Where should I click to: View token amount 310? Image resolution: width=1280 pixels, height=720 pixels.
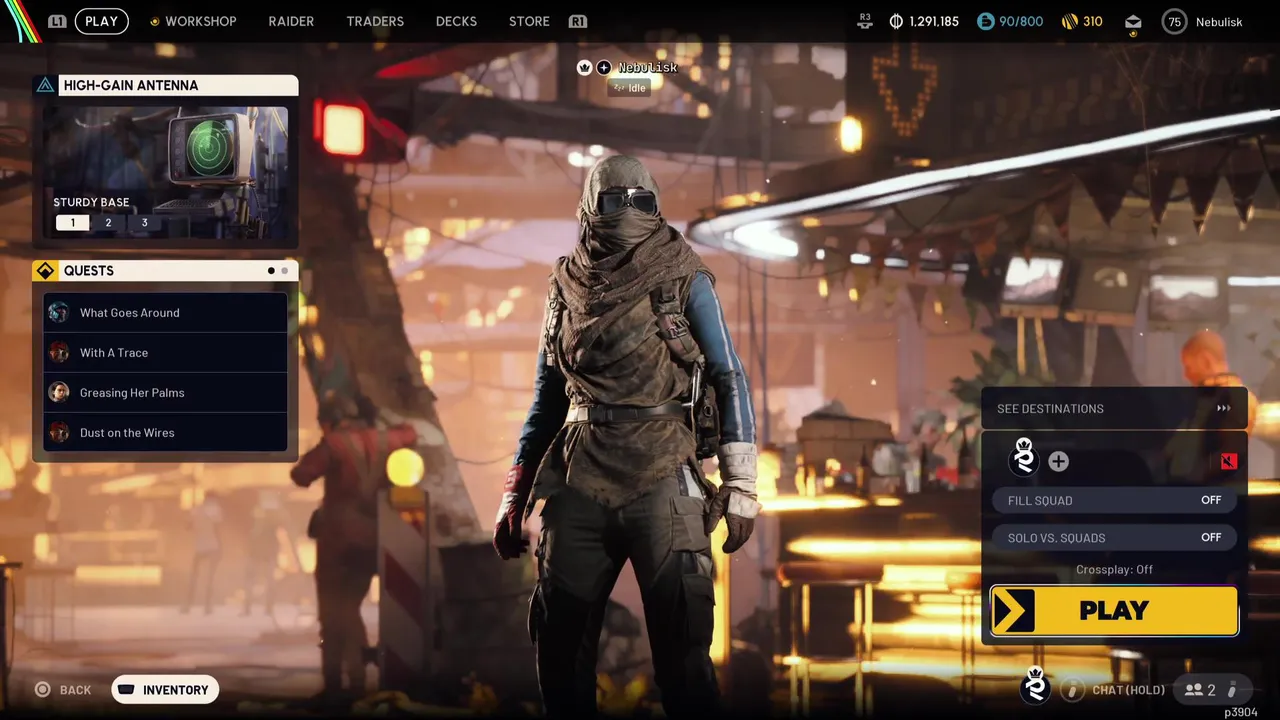pos(1093,21)
